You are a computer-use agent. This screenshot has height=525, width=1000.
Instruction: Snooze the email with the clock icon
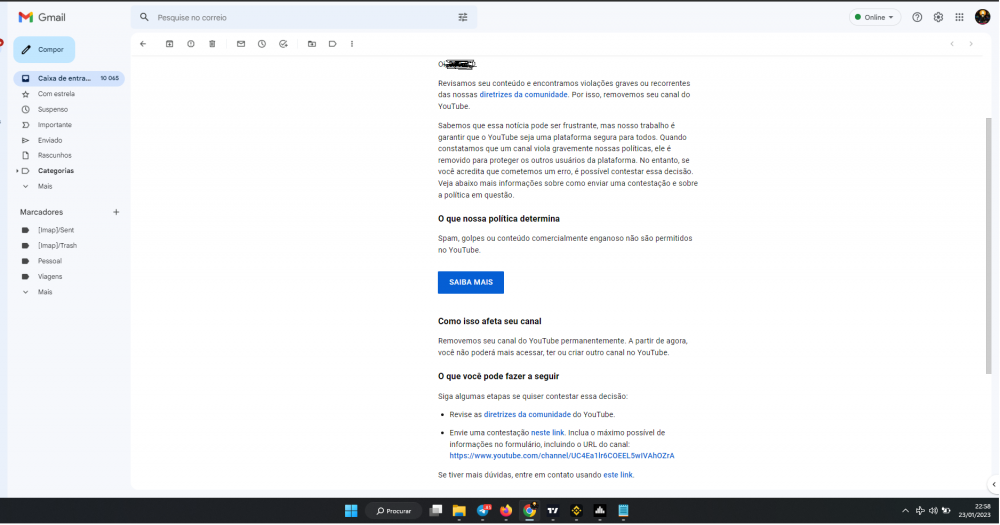(262, 44)
